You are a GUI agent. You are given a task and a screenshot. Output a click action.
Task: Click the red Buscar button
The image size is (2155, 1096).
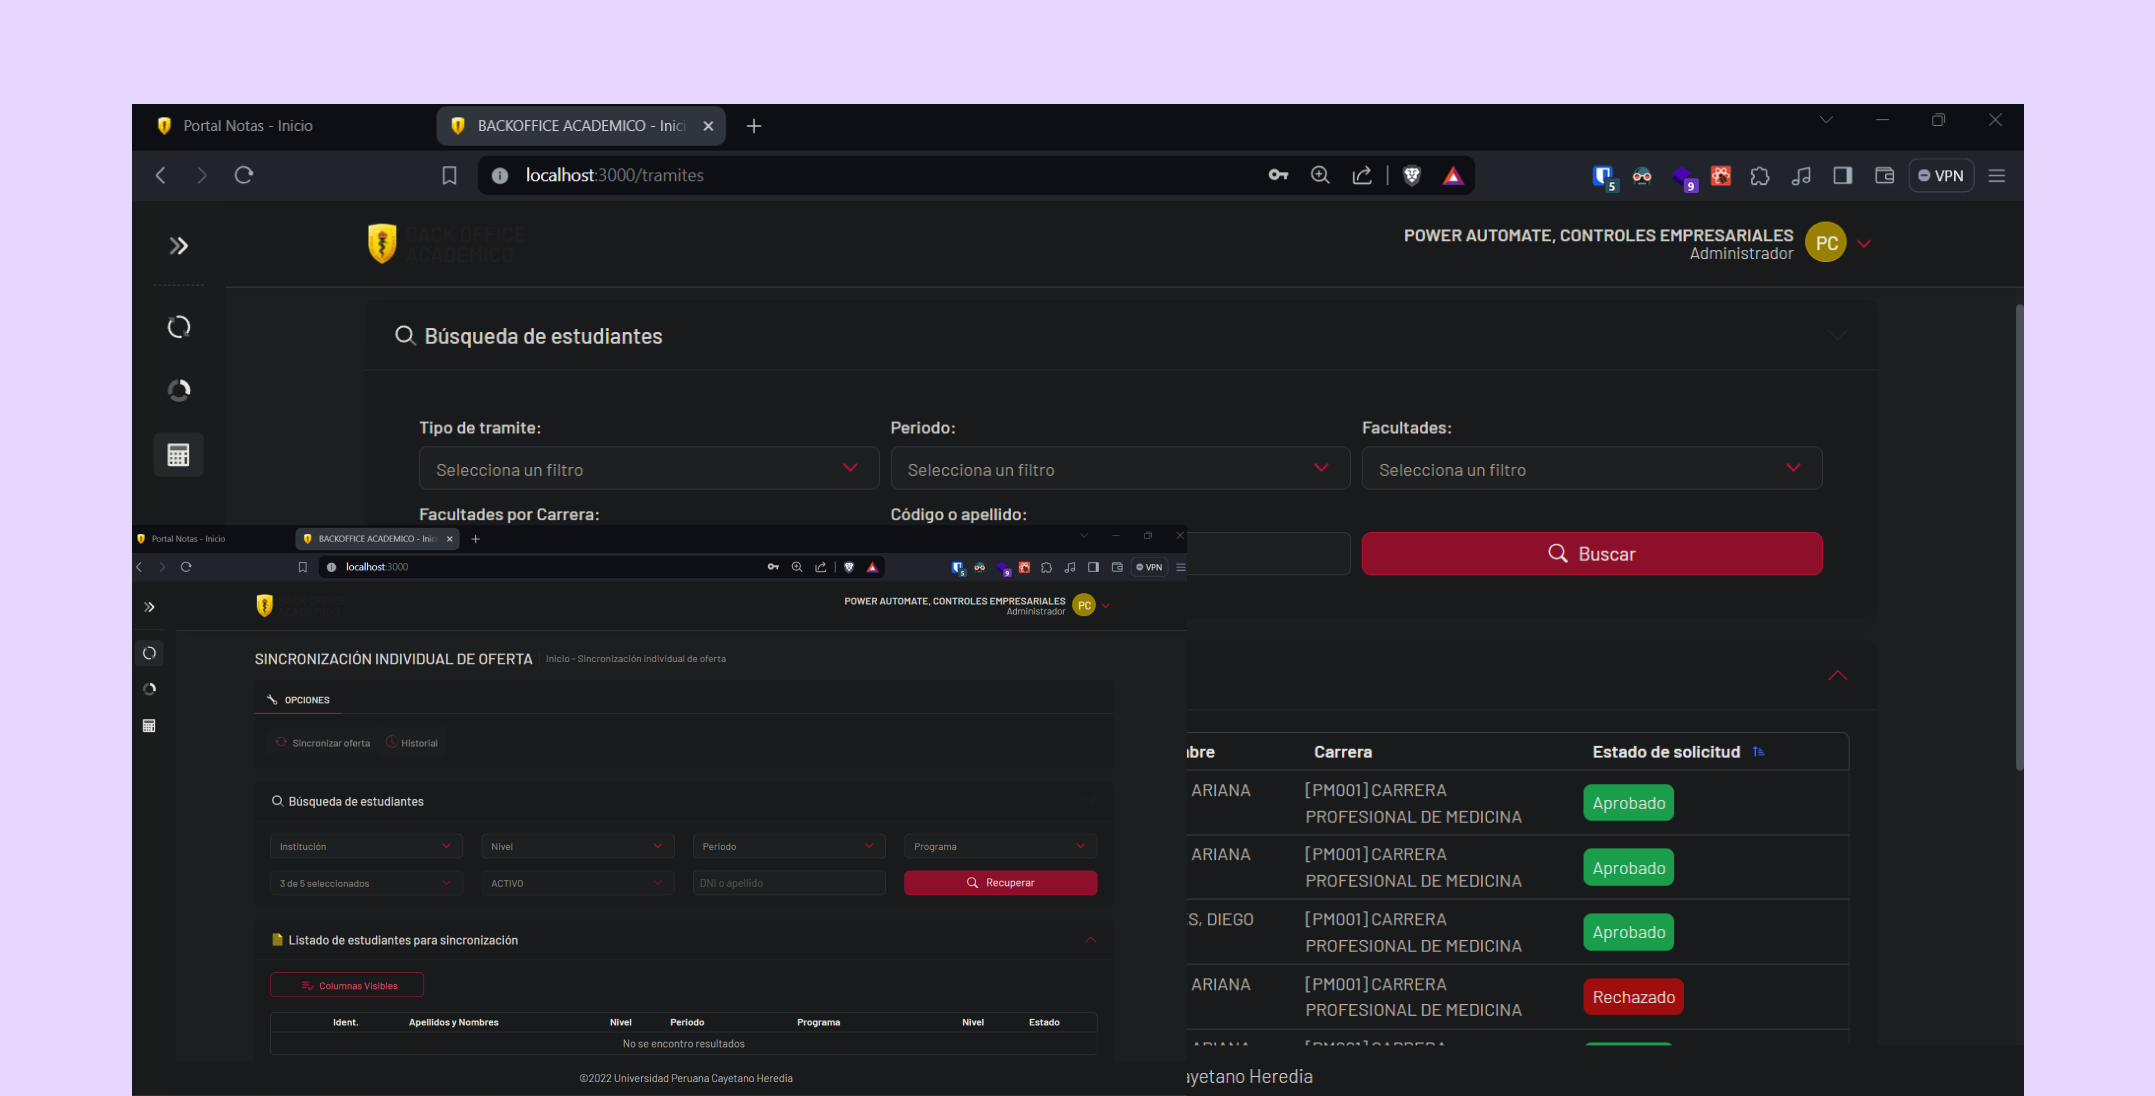tap(1591, 554)
